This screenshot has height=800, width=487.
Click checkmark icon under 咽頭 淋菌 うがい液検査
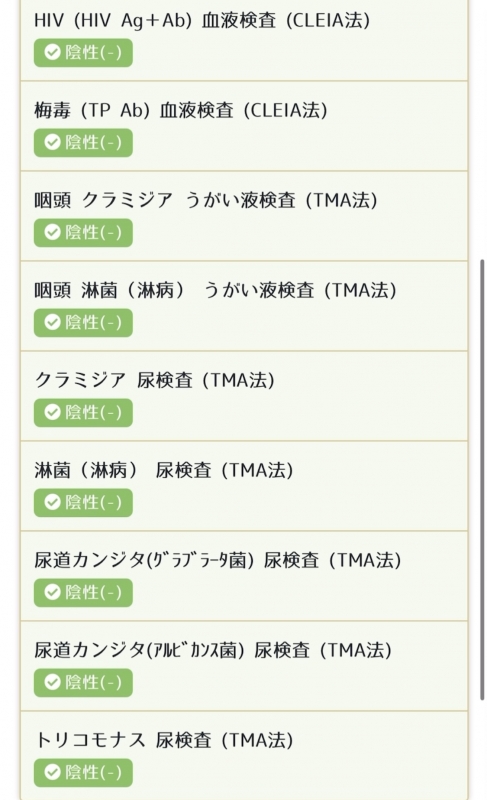(x=53, y=322)
